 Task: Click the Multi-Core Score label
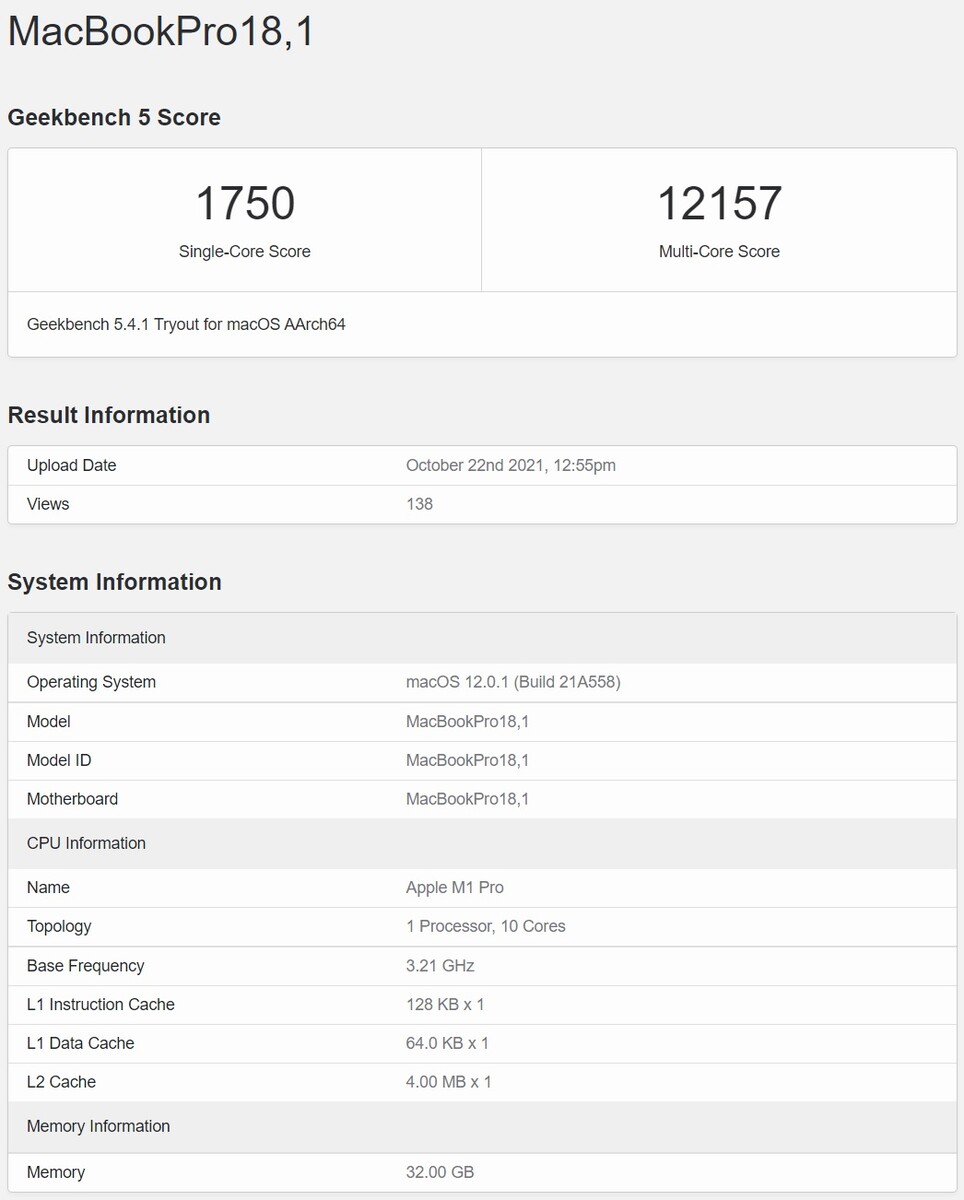coord(719,252)
